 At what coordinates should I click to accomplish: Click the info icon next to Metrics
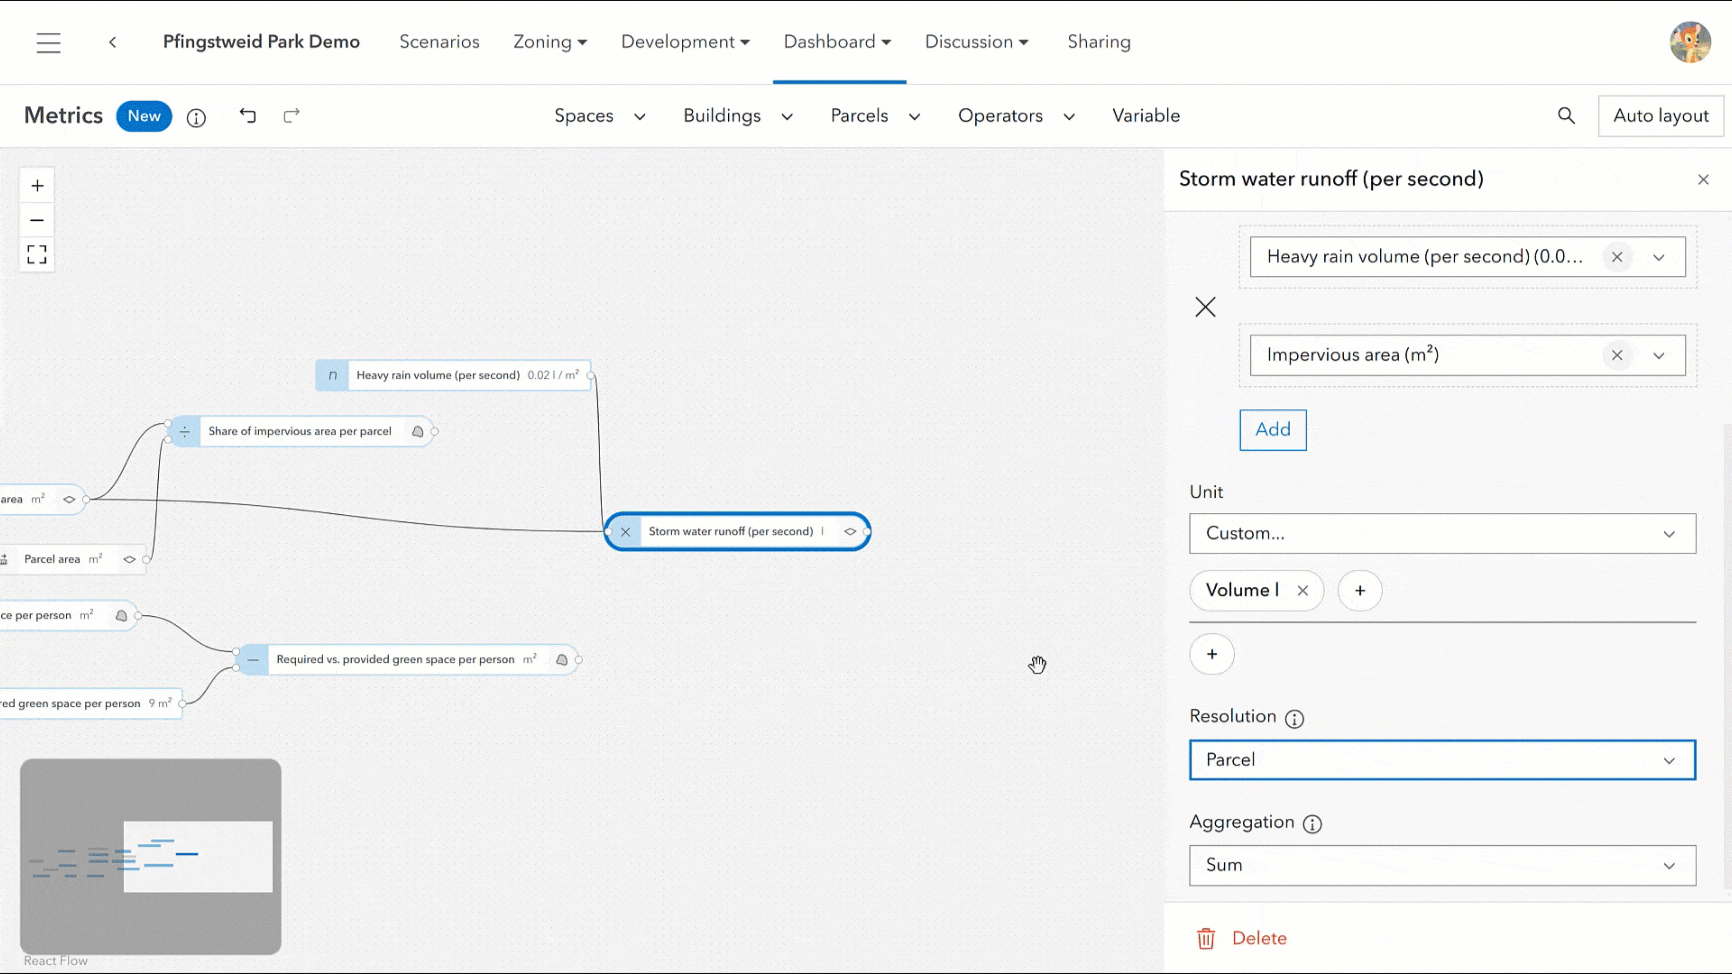tap(196, 118)
